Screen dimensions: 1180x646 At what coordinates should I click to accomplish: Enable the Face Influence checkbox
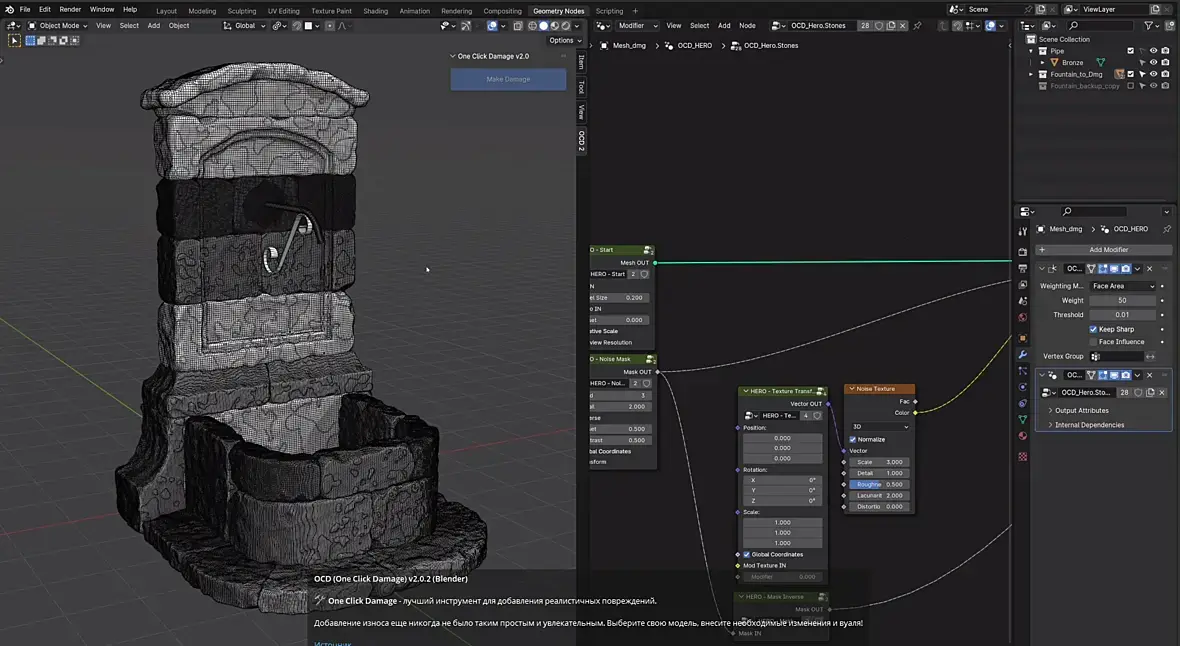point(1094,342)
